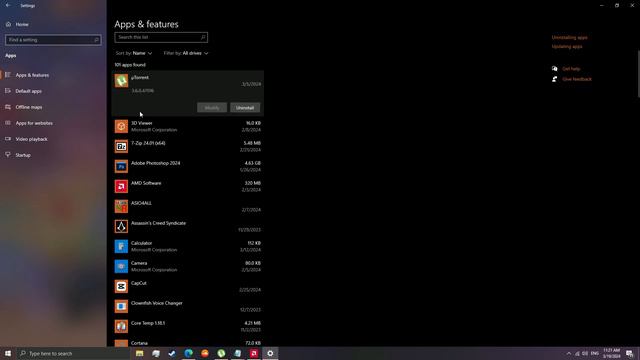The image size is (640, 360).
Task: Click the Give feedback link
Action: pos(577,79)
